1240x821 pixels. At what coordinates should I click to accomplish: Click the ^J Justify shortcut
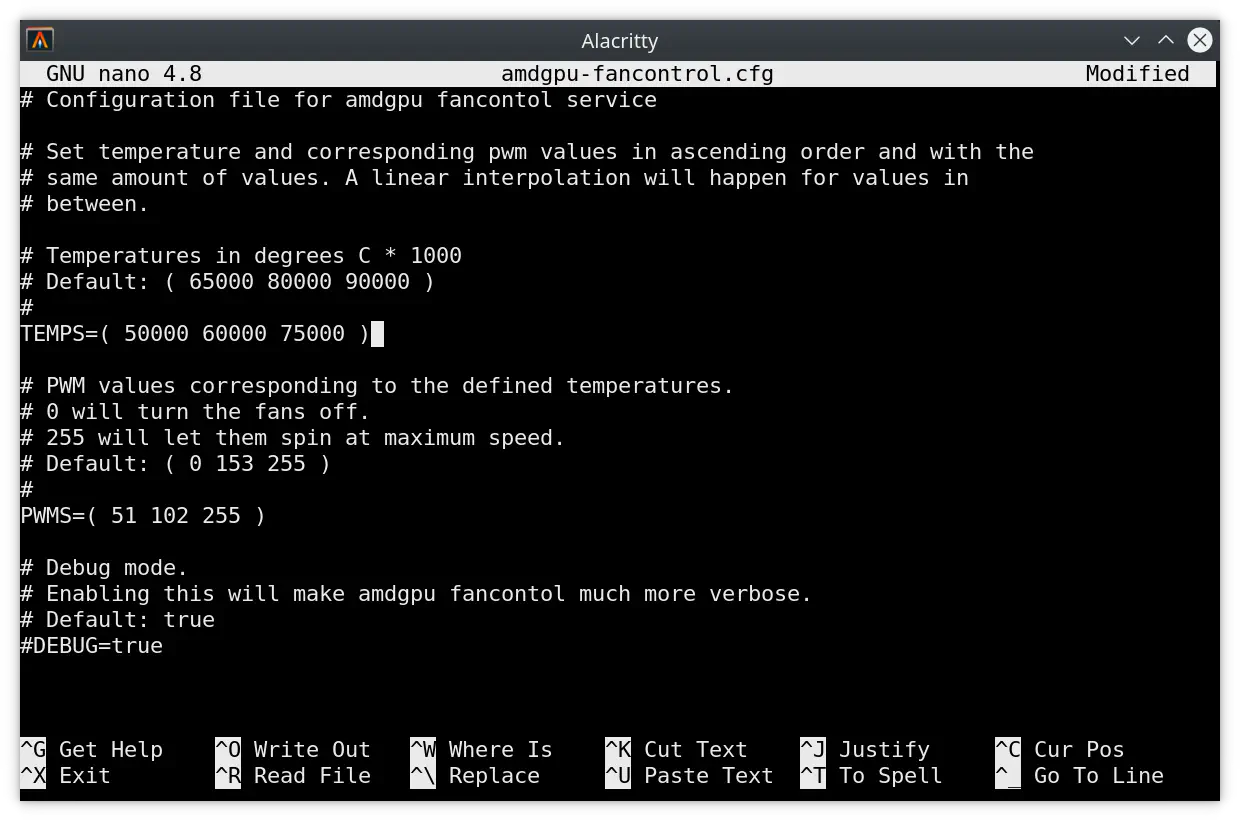pos(864,750)
